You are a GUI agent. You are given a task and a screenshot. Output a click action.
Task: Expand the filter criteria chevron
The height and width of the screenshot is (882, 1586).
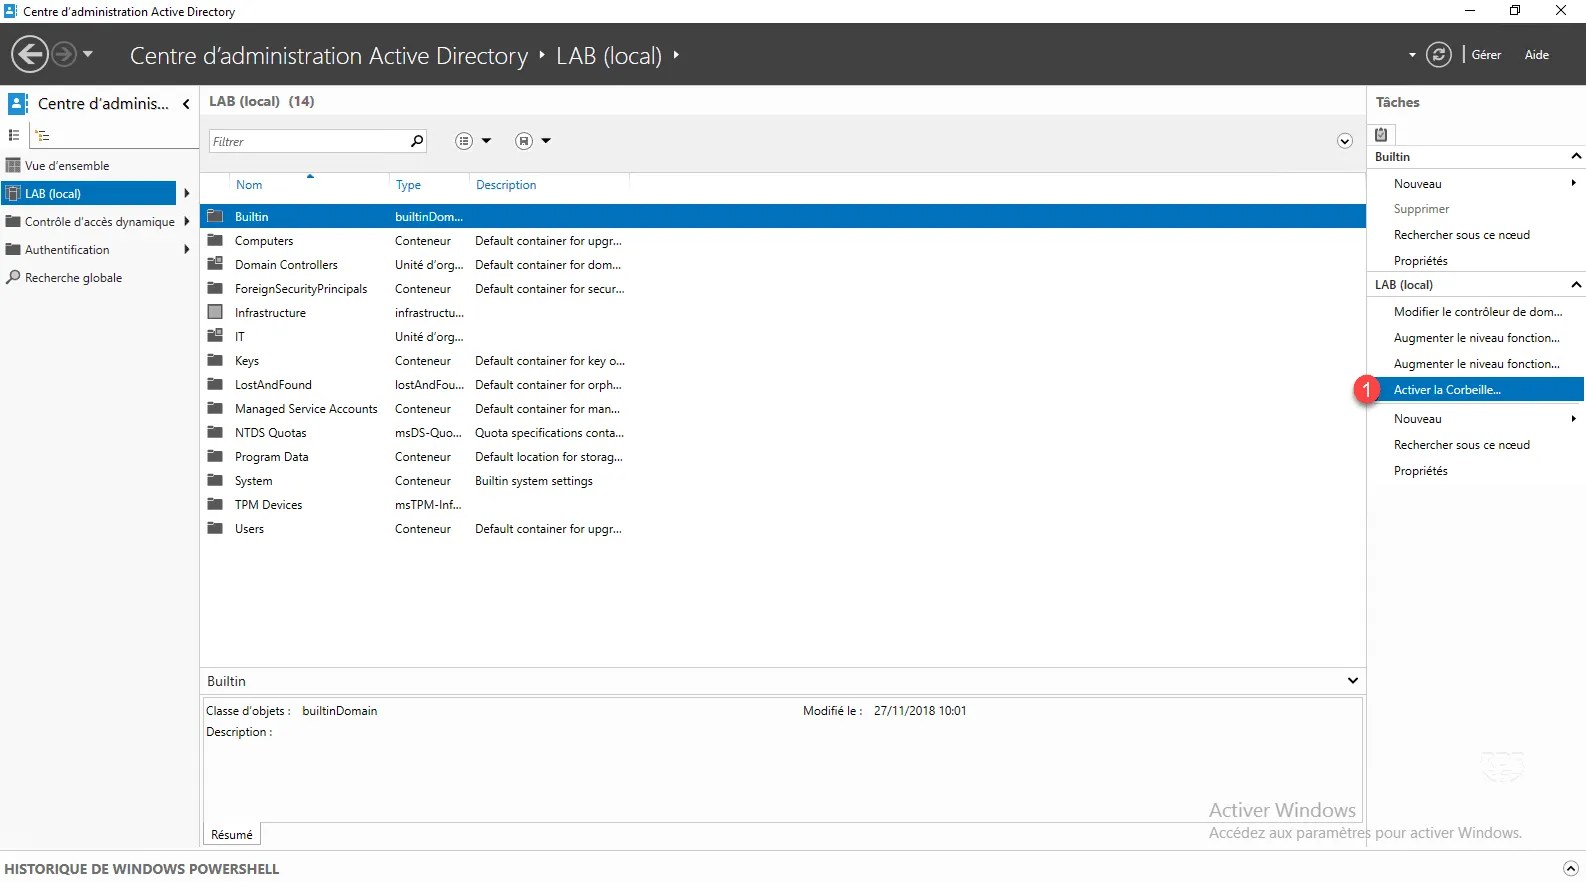[x=1345, y=141]
